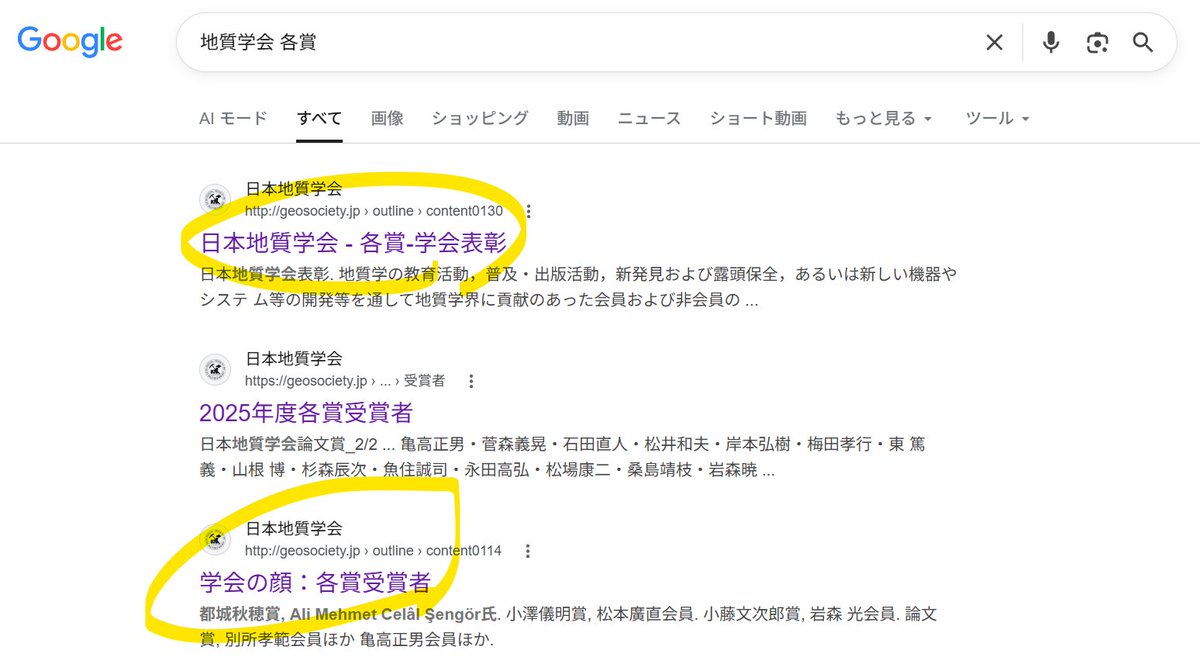
Task: Open the Google logo homepage link
Action: pyautogui.click(x=70, y=41)
